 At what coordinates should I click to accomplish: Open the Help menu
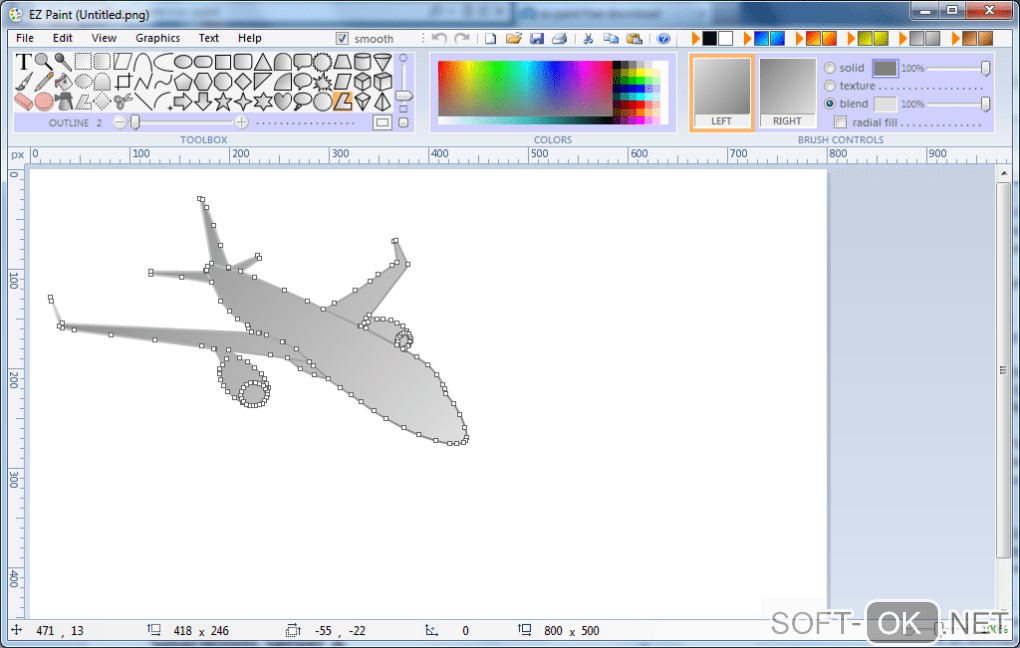[x=250, y=38]
